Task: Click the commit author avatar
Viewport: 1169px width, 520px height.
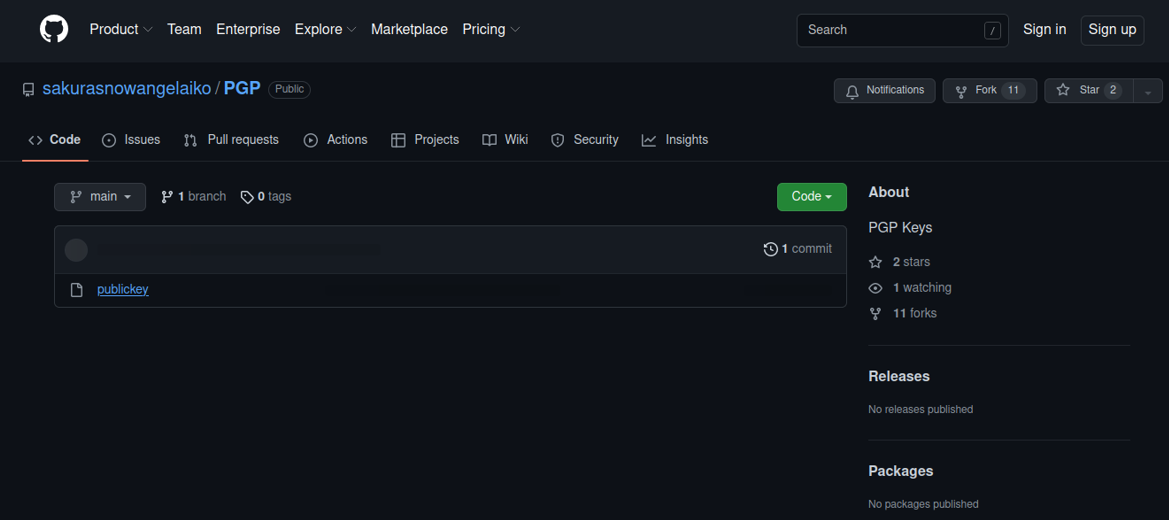Action: pos(76,250)
